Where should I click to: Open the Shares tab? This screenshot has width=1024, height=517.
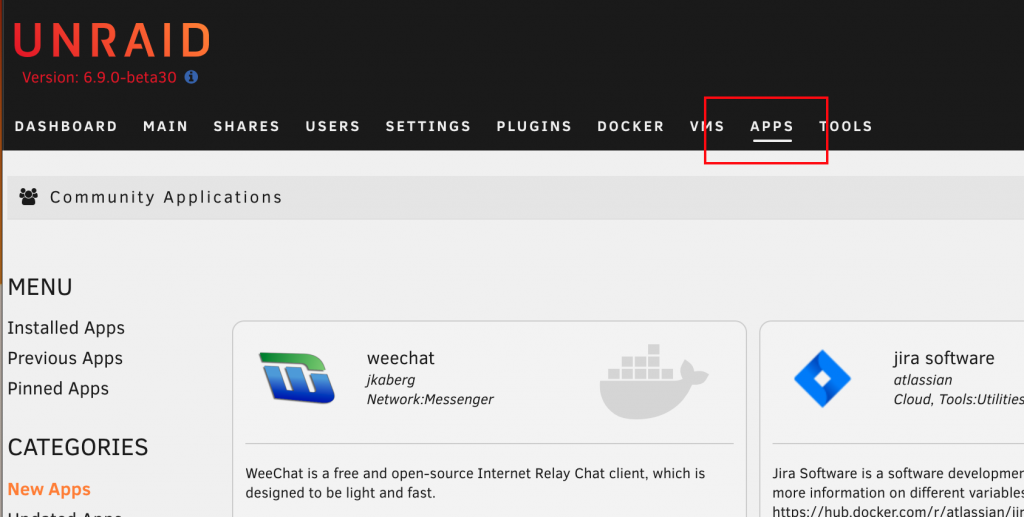point(246,127)
